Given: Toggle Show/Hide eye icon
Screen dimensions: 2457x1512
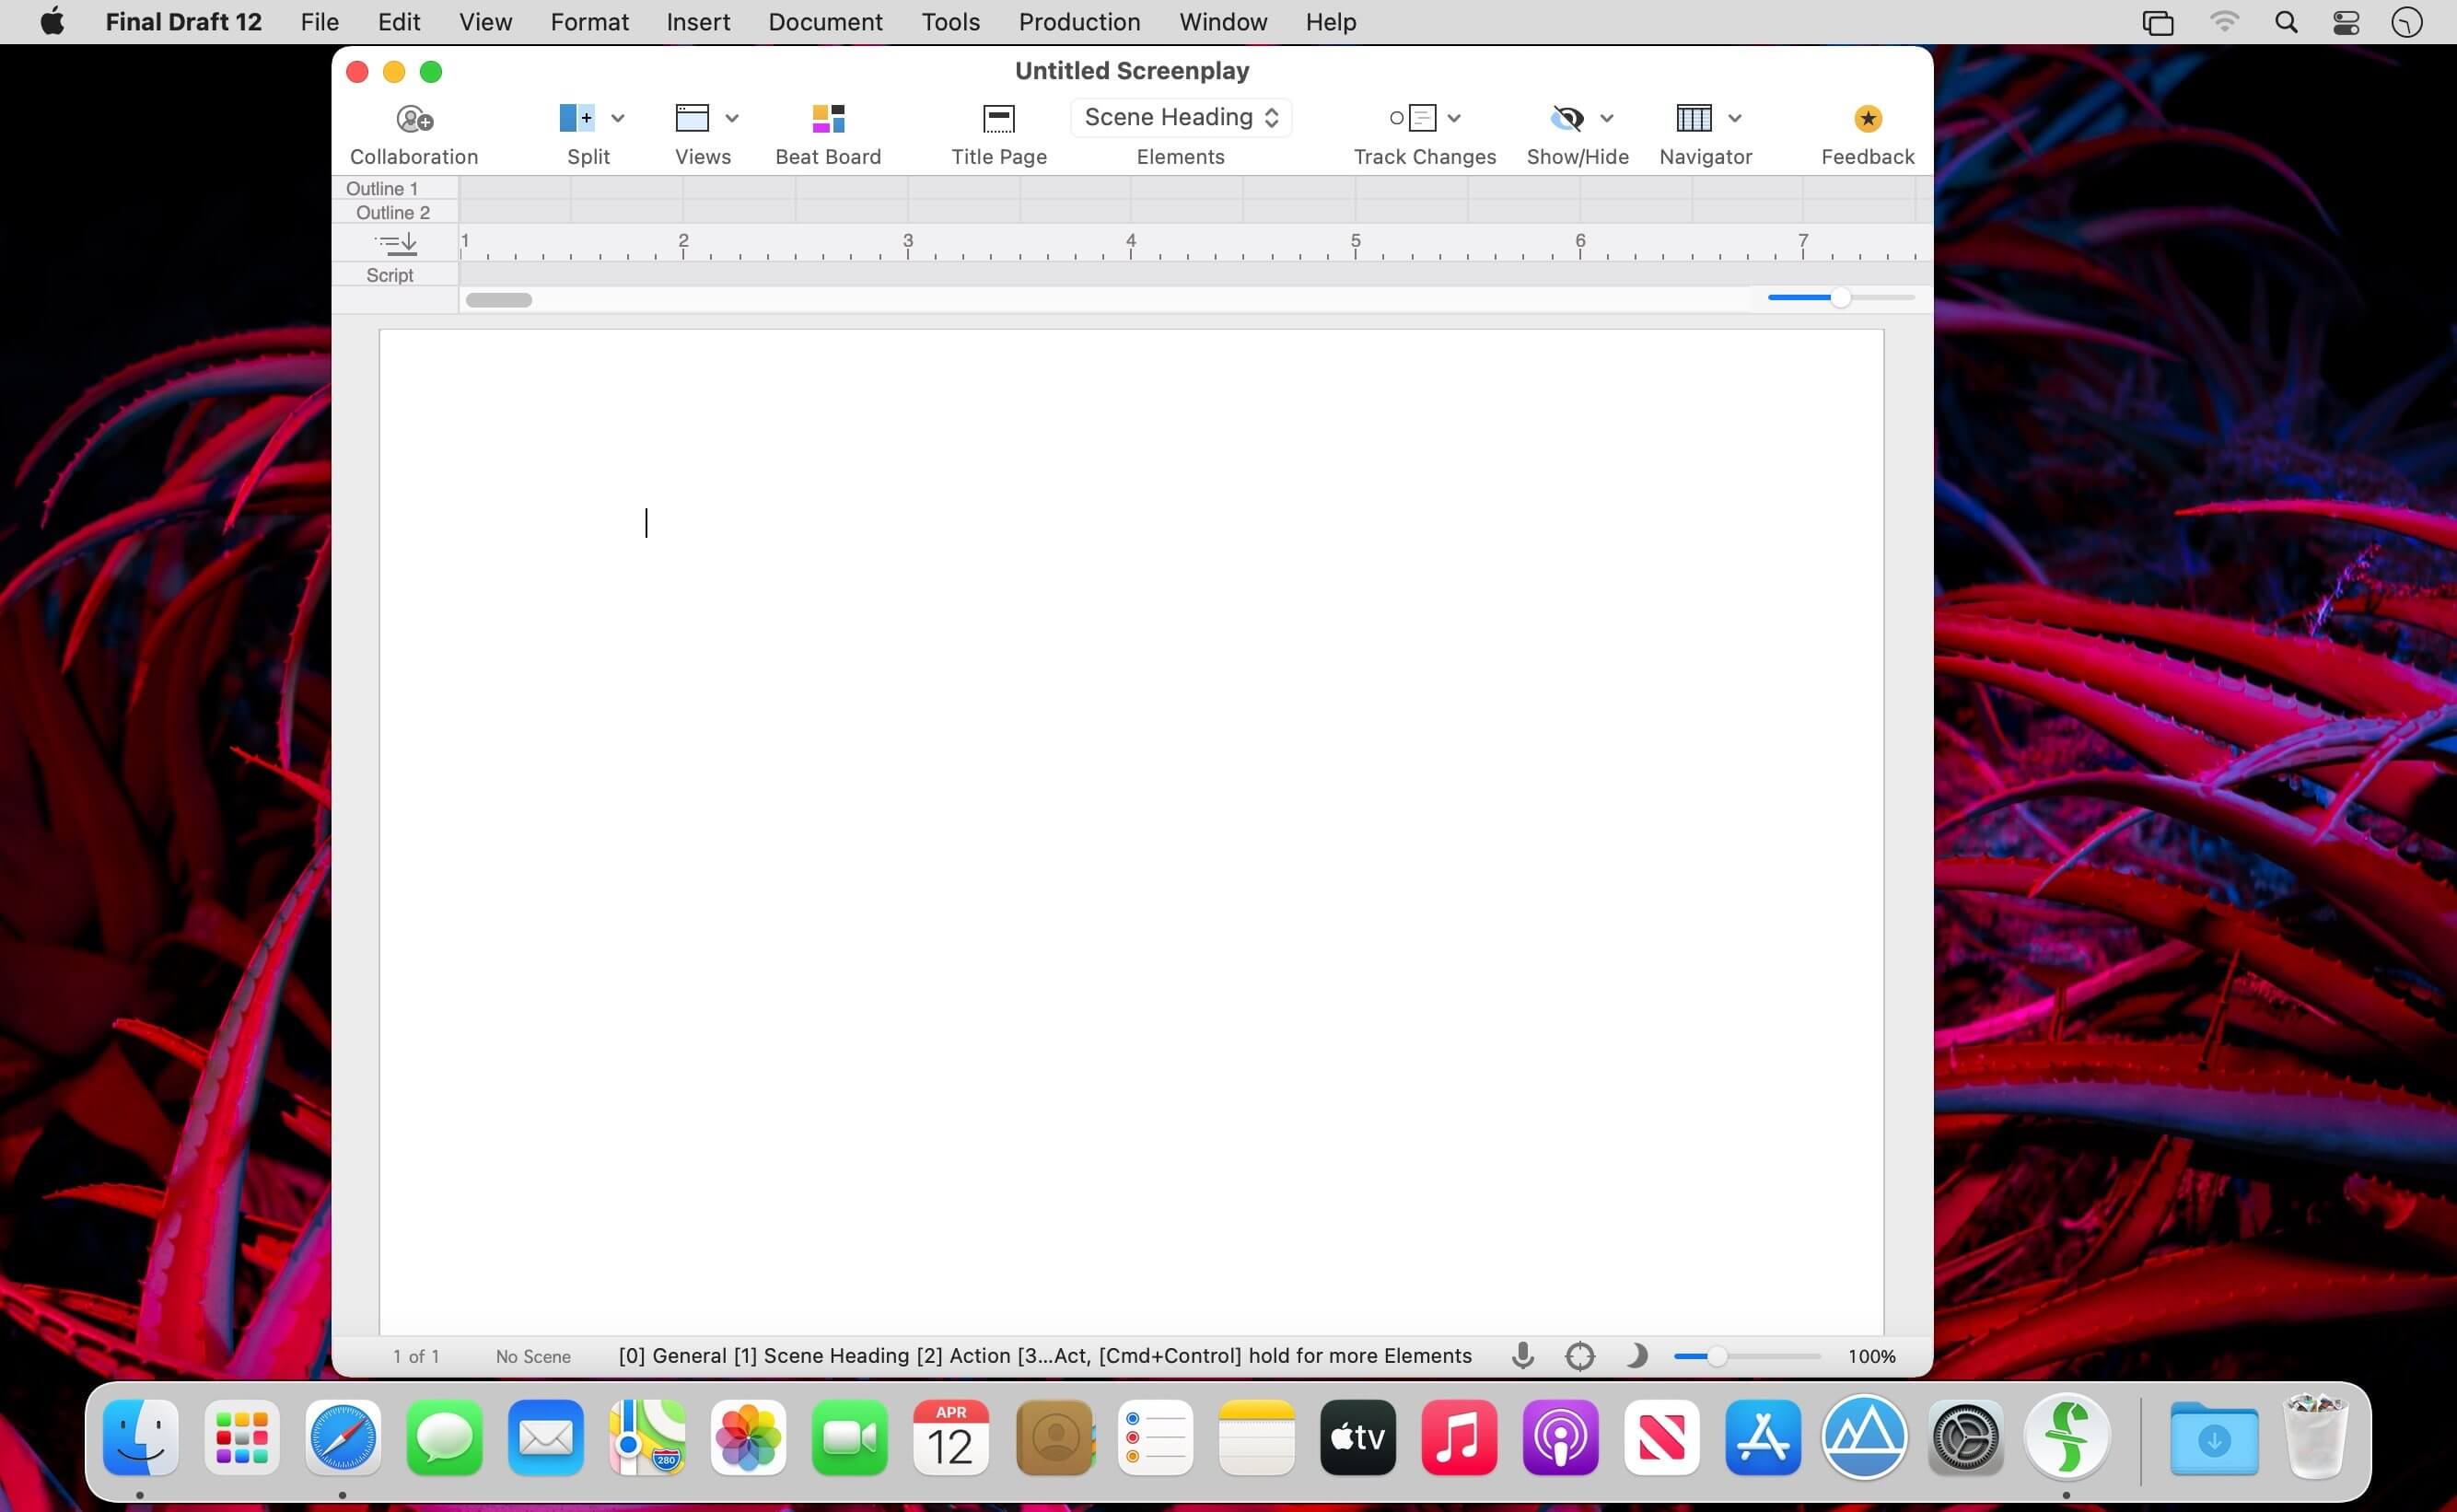Looking at the screenshot, I should click(x=1566, y=118).
